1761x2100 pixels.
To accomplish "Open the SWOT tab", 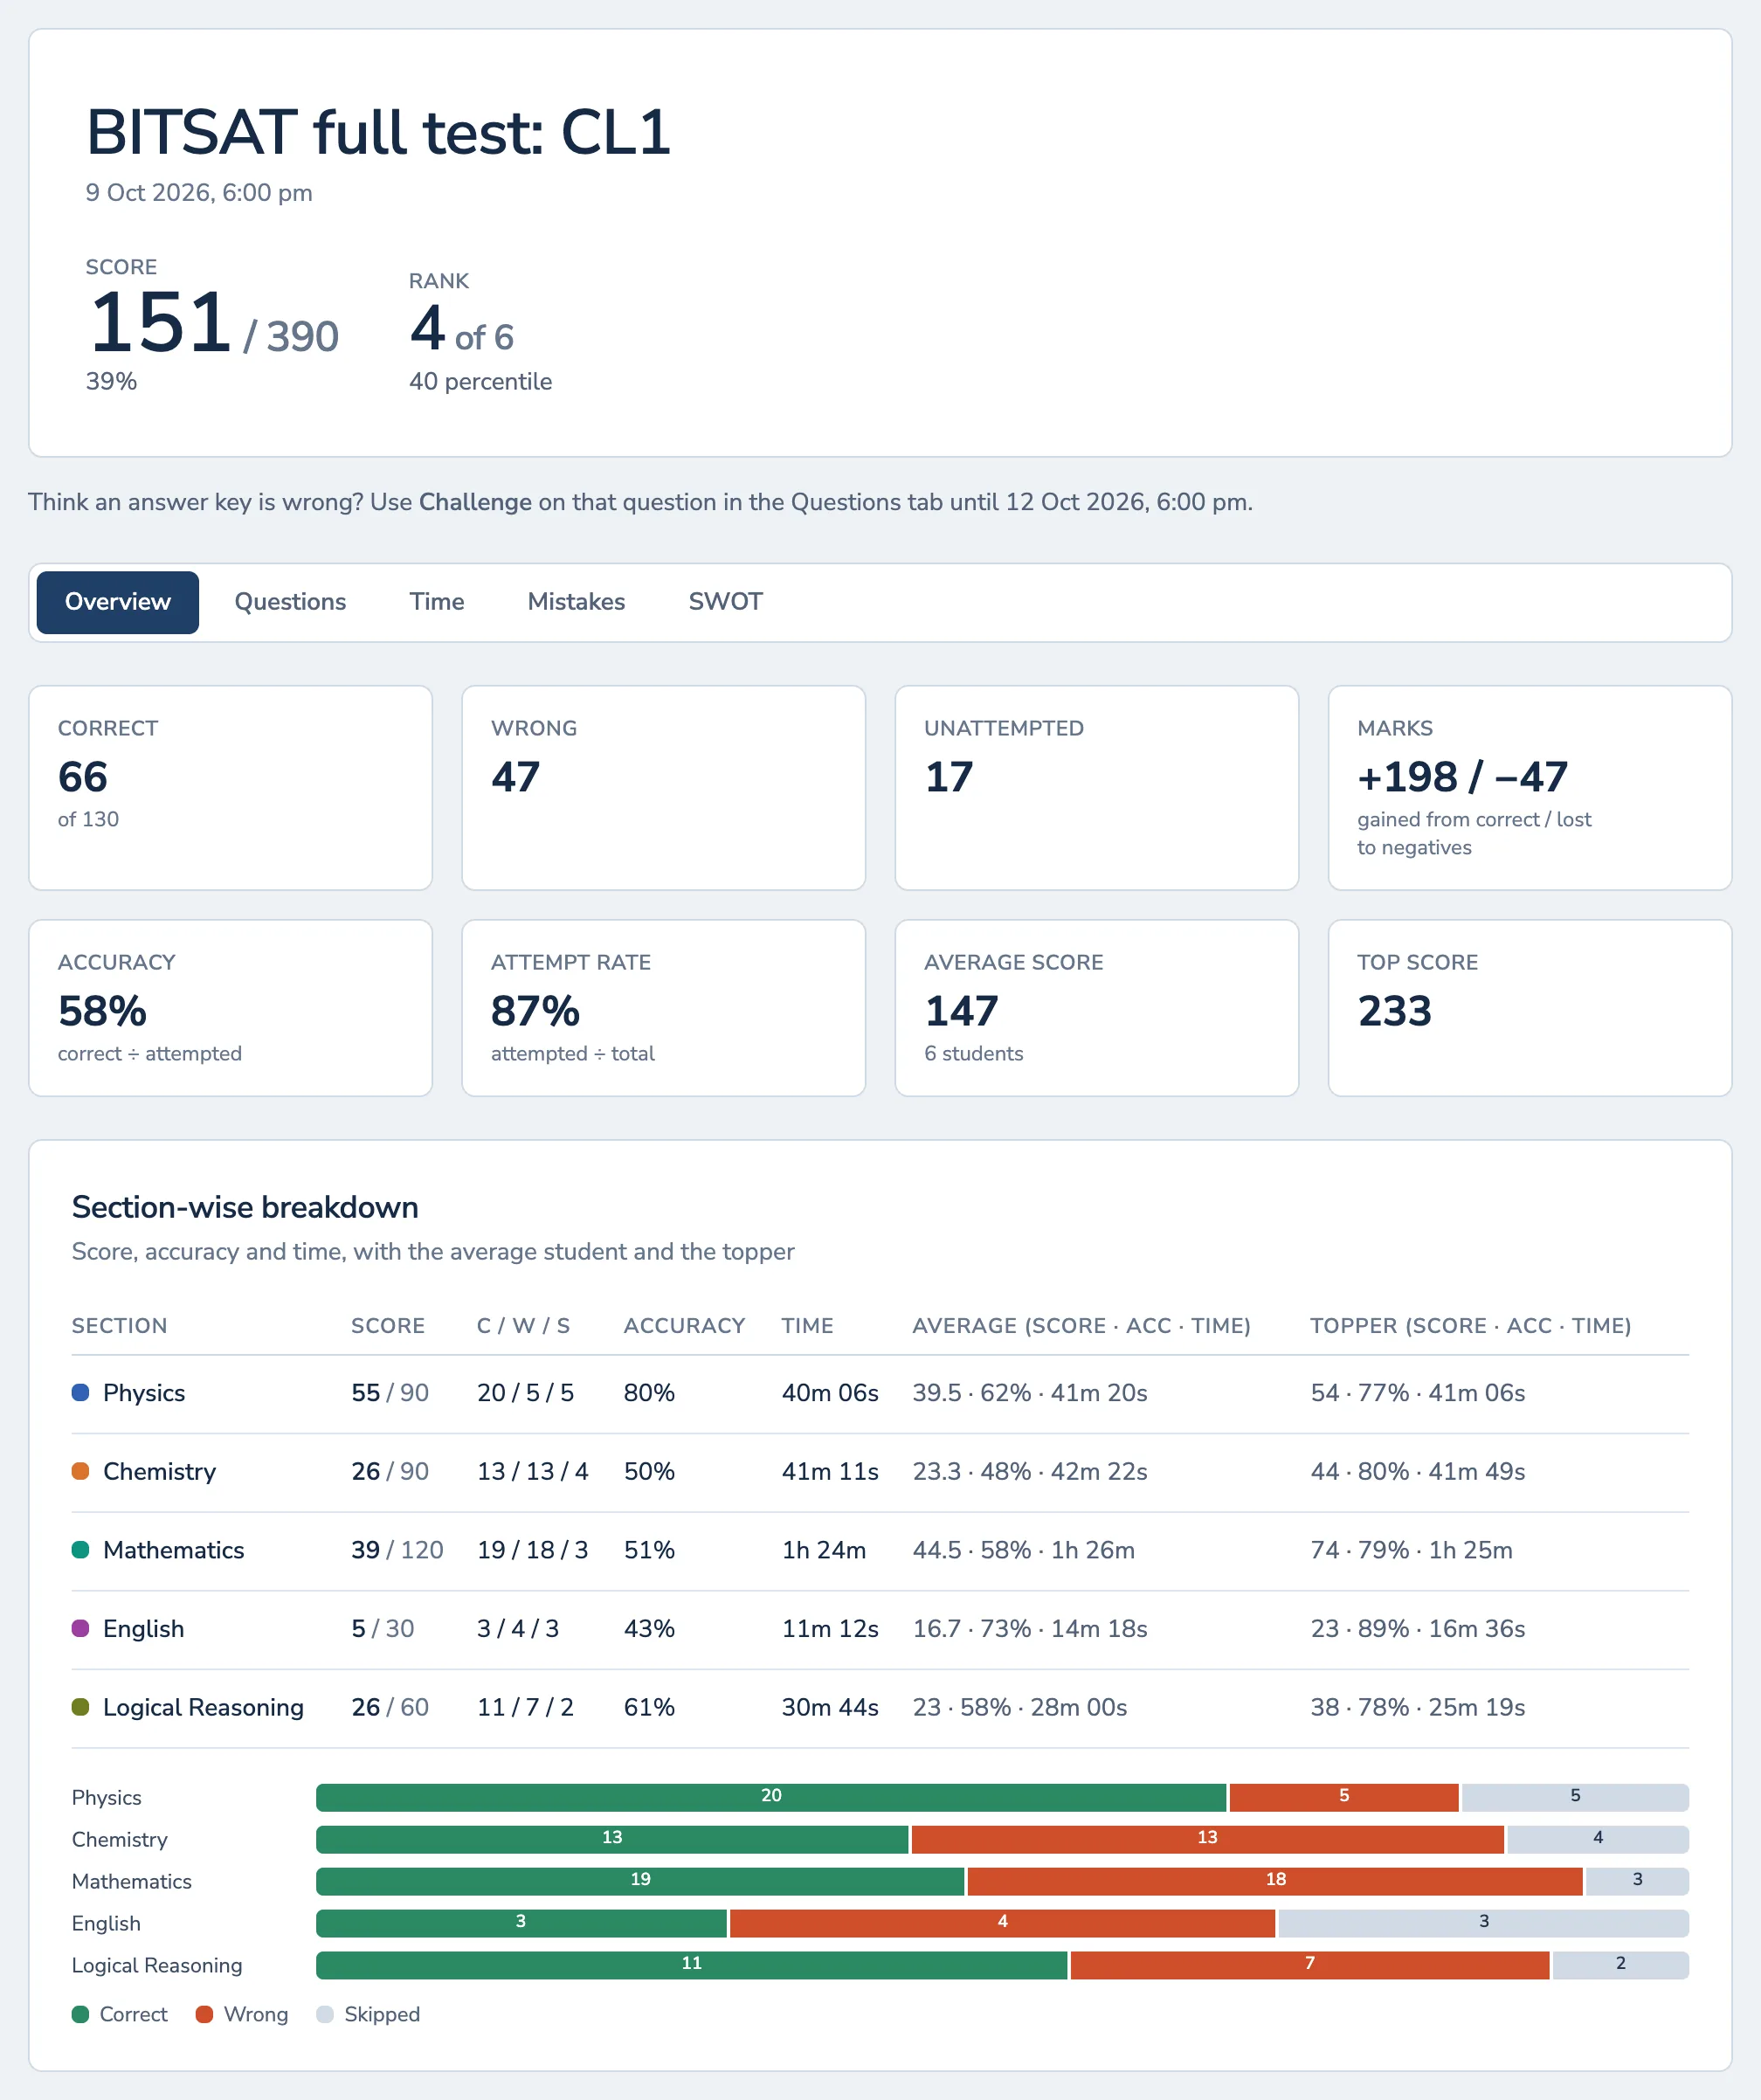I will [x=725, y=602].
